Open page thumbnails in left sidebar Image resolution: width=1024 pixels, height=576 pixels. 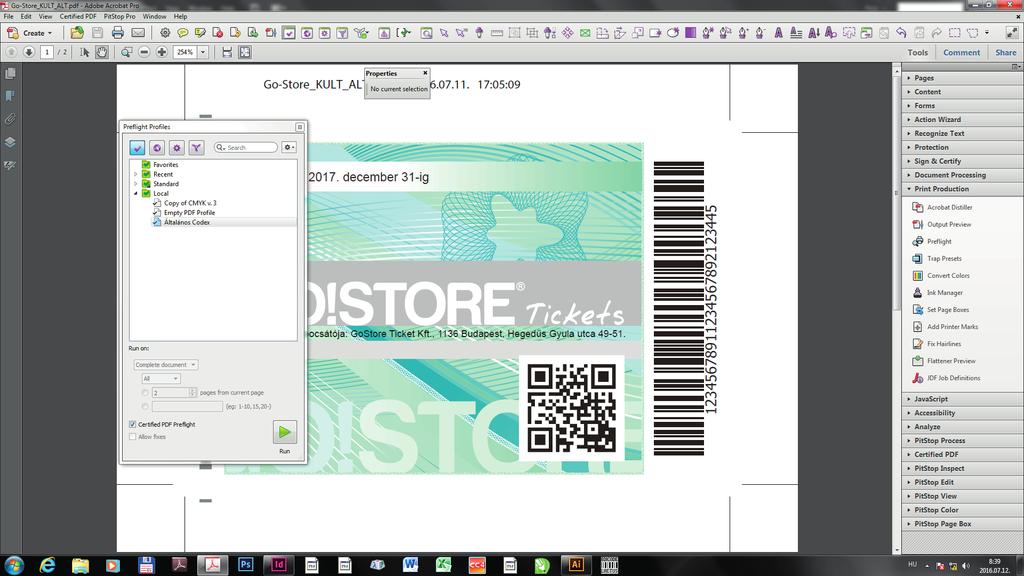click(10, 74)
